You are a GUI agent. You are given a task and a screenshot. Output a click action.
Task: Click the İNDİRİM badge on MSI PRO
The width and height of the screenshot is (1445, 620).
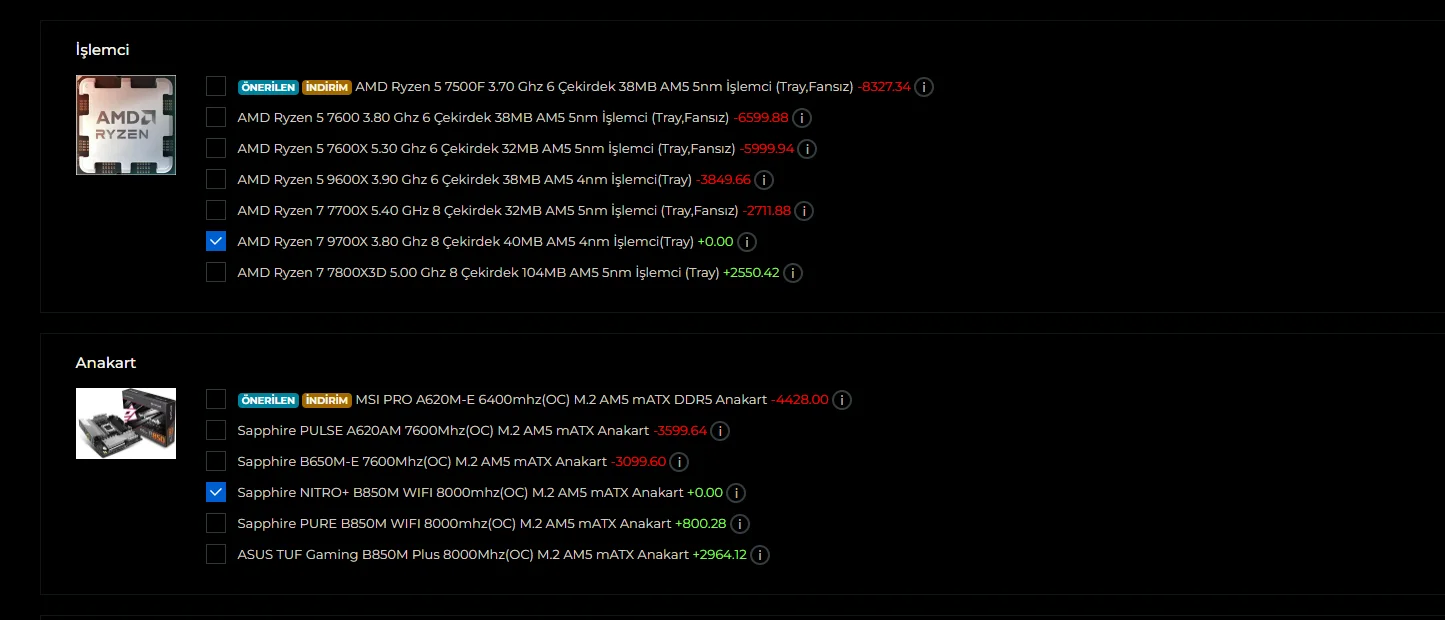[326, 400]
